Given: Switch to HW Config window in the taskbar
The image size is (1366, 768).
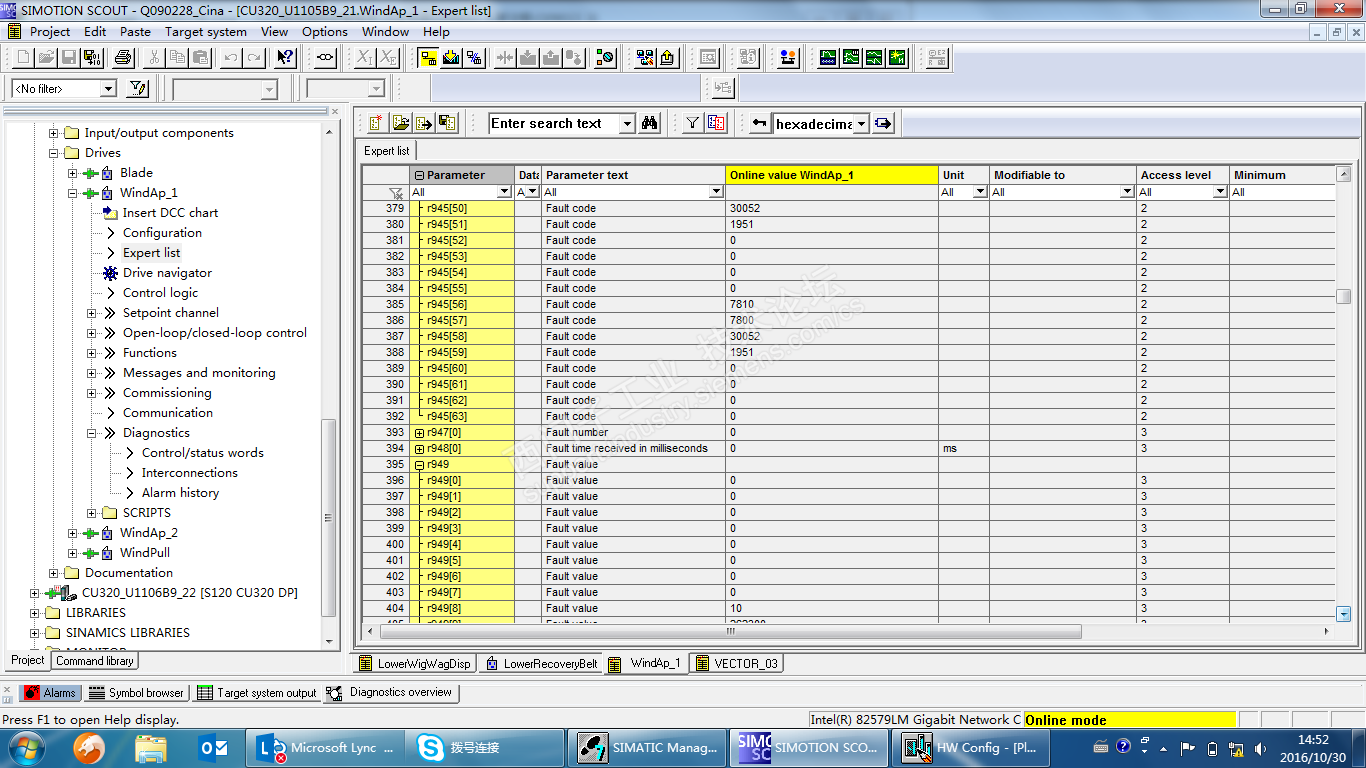Looking at the screenshot, I should coord(971,747).
